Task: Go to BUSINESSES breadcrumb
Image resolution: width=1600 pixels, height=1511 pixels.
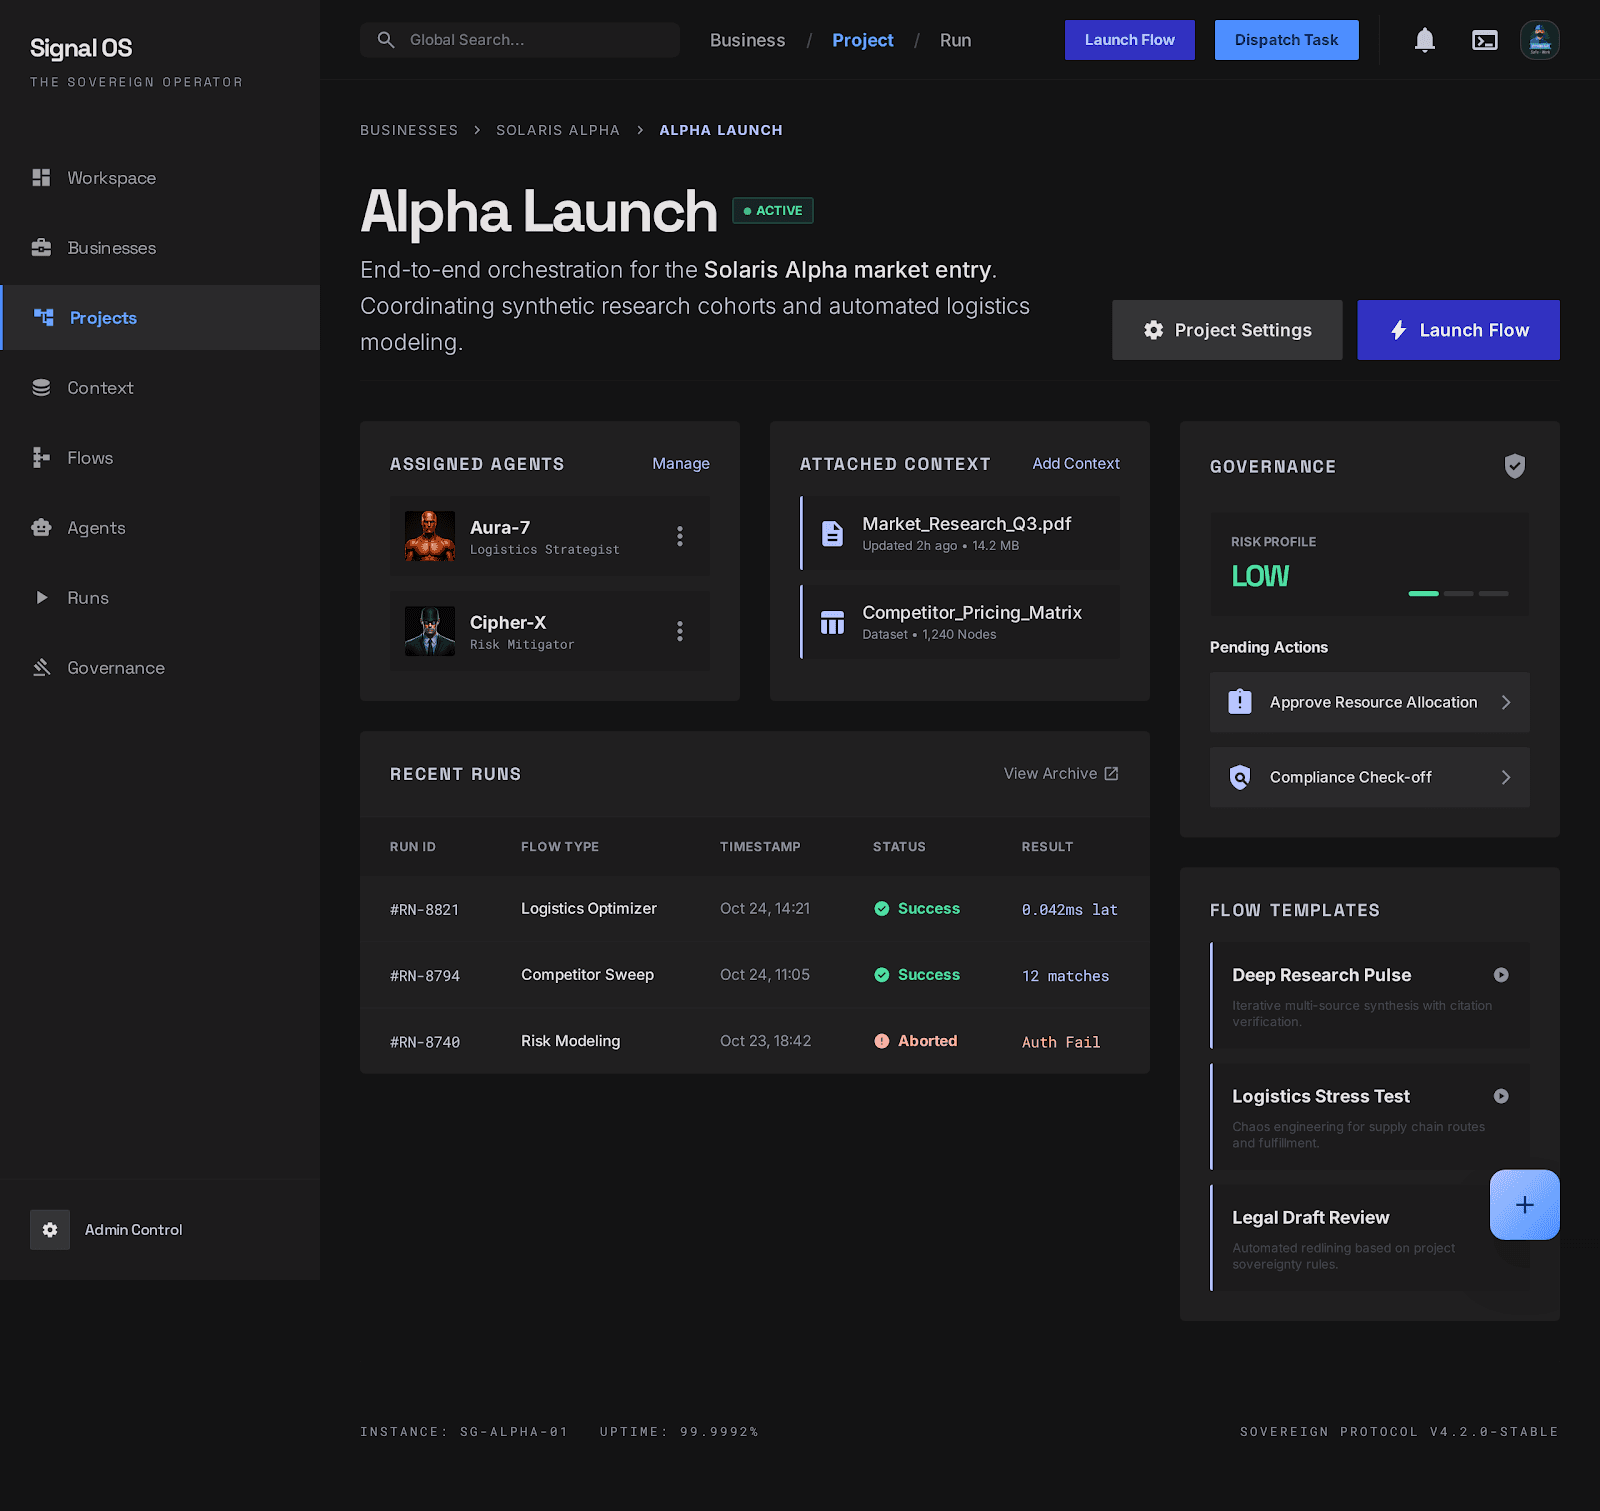Action: [409, 130]
